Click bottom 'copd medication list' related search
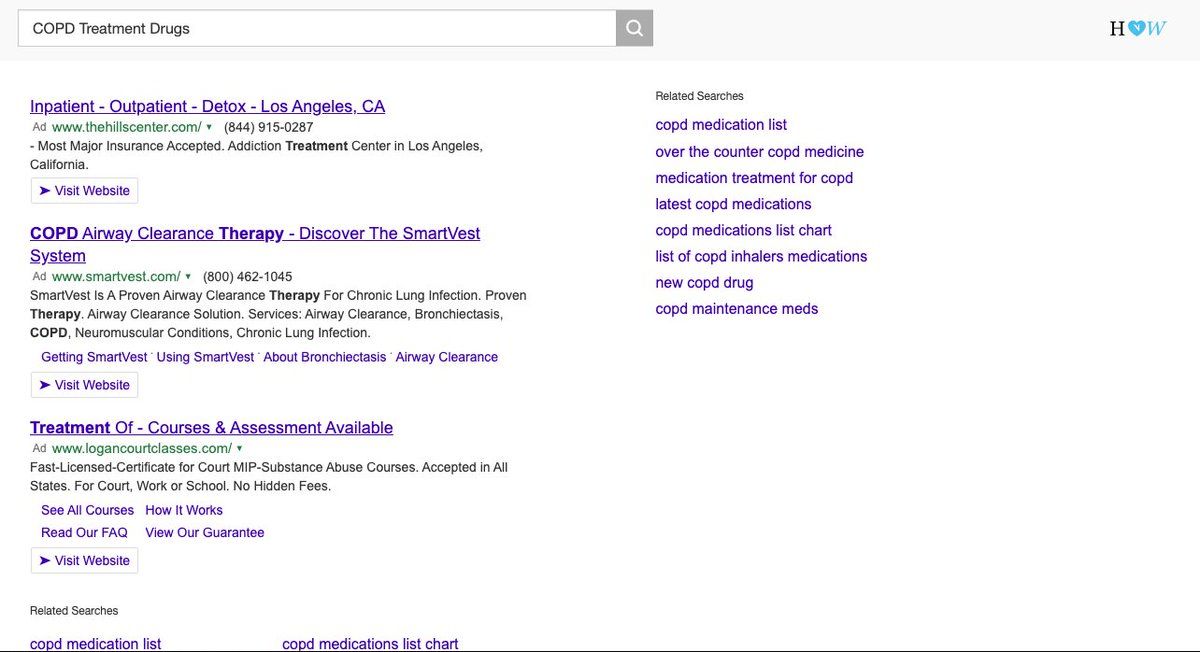 click(x=95, y=644)
